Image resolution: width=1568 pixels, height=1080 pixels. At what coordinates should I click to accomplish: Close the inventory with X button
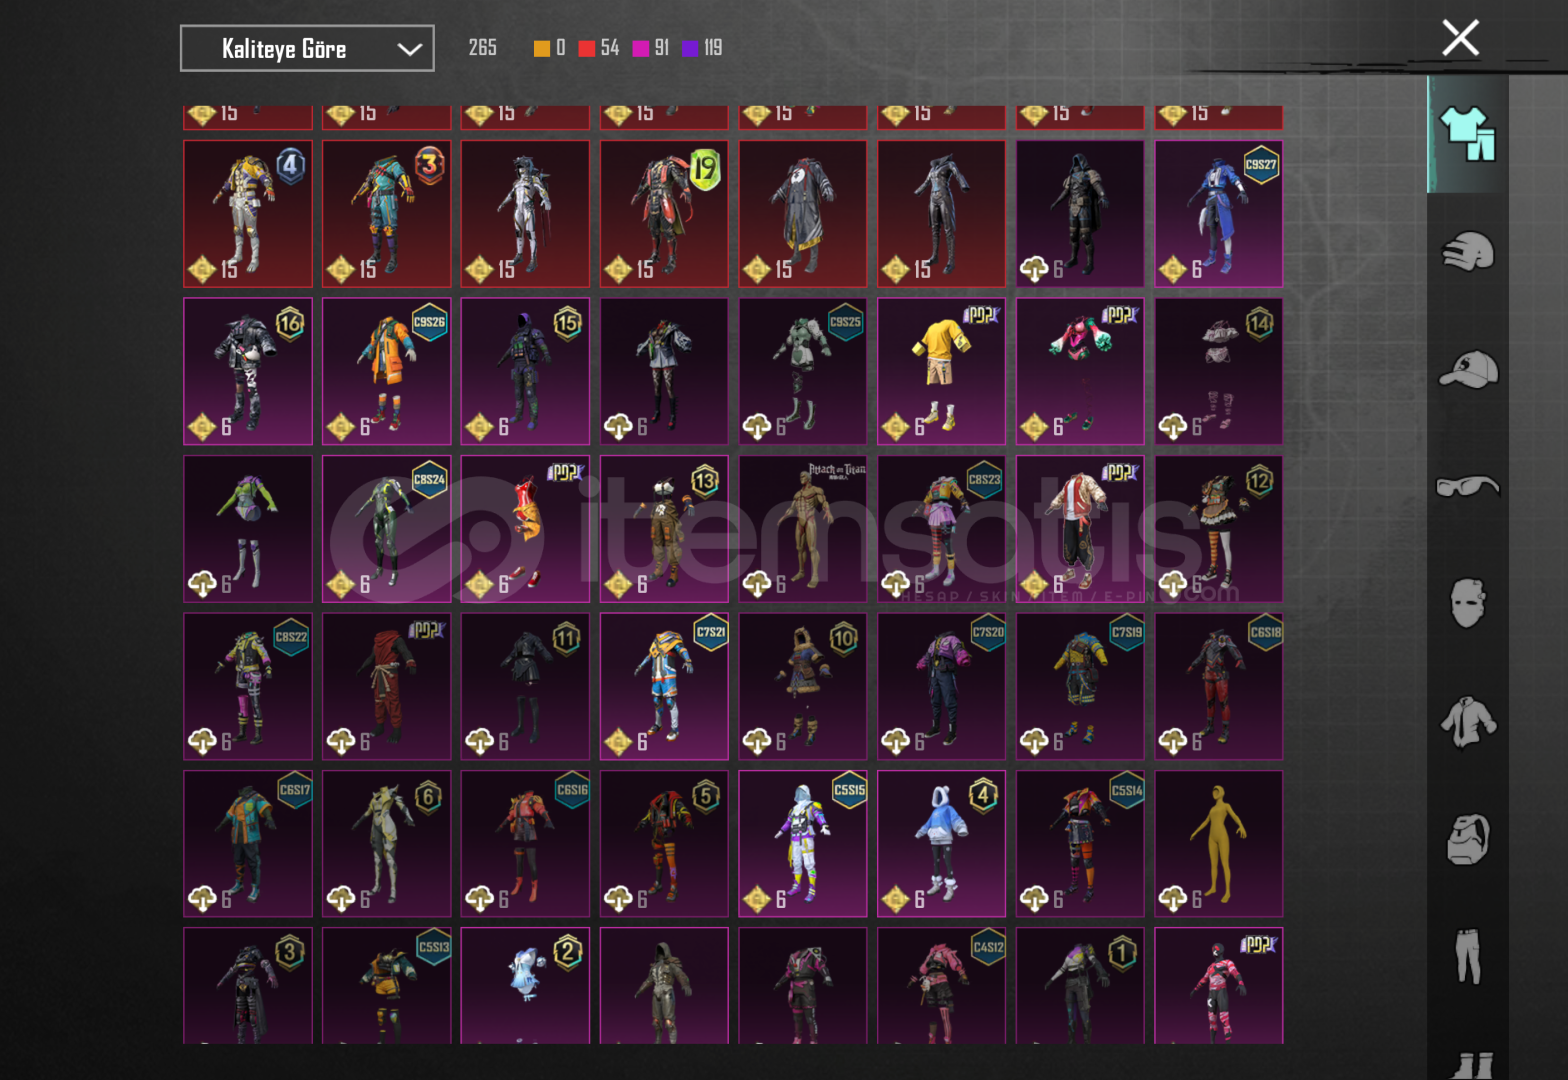coord(1460,39)
